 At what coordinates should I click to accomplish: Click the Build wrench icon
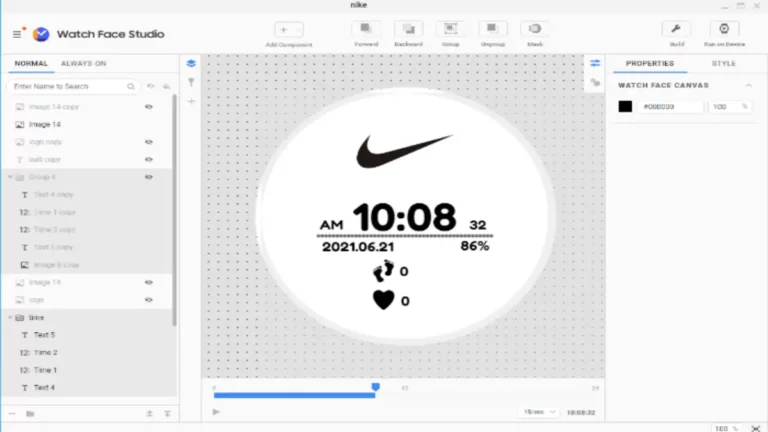(676, 29)
